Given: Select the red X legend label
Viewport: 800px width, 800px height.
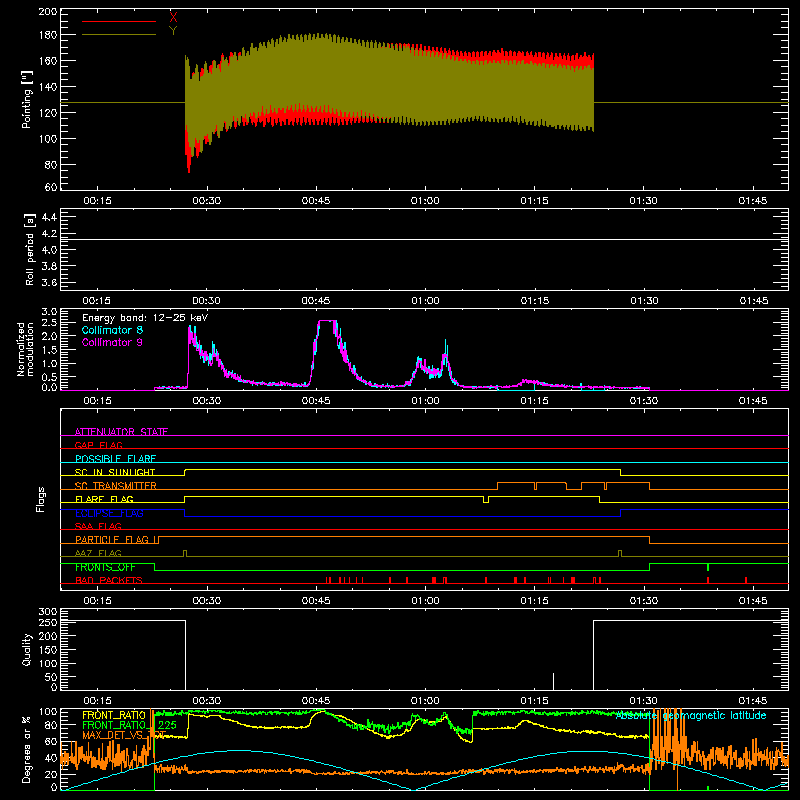Looking at the screenshot, I should [x=173, y=18].
